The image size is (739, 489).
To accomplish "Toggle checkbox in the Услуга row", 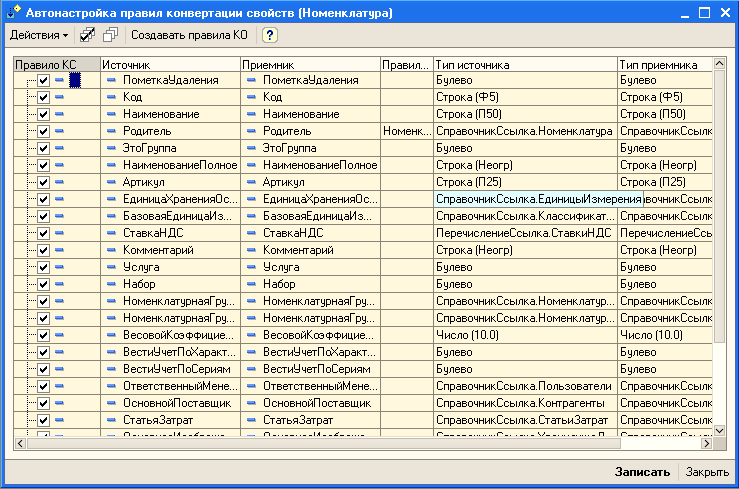I will [x=43, y=267].
